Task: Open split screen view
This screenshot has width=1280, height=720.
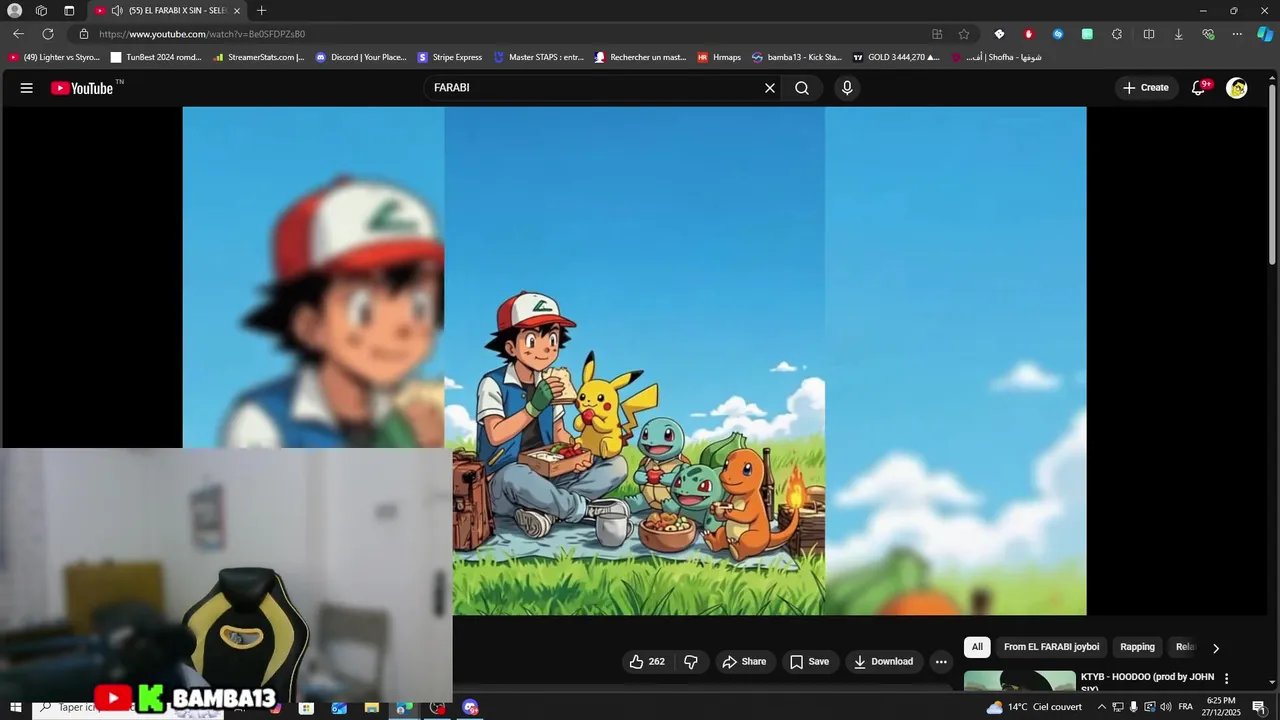Action: point(1149,34)
